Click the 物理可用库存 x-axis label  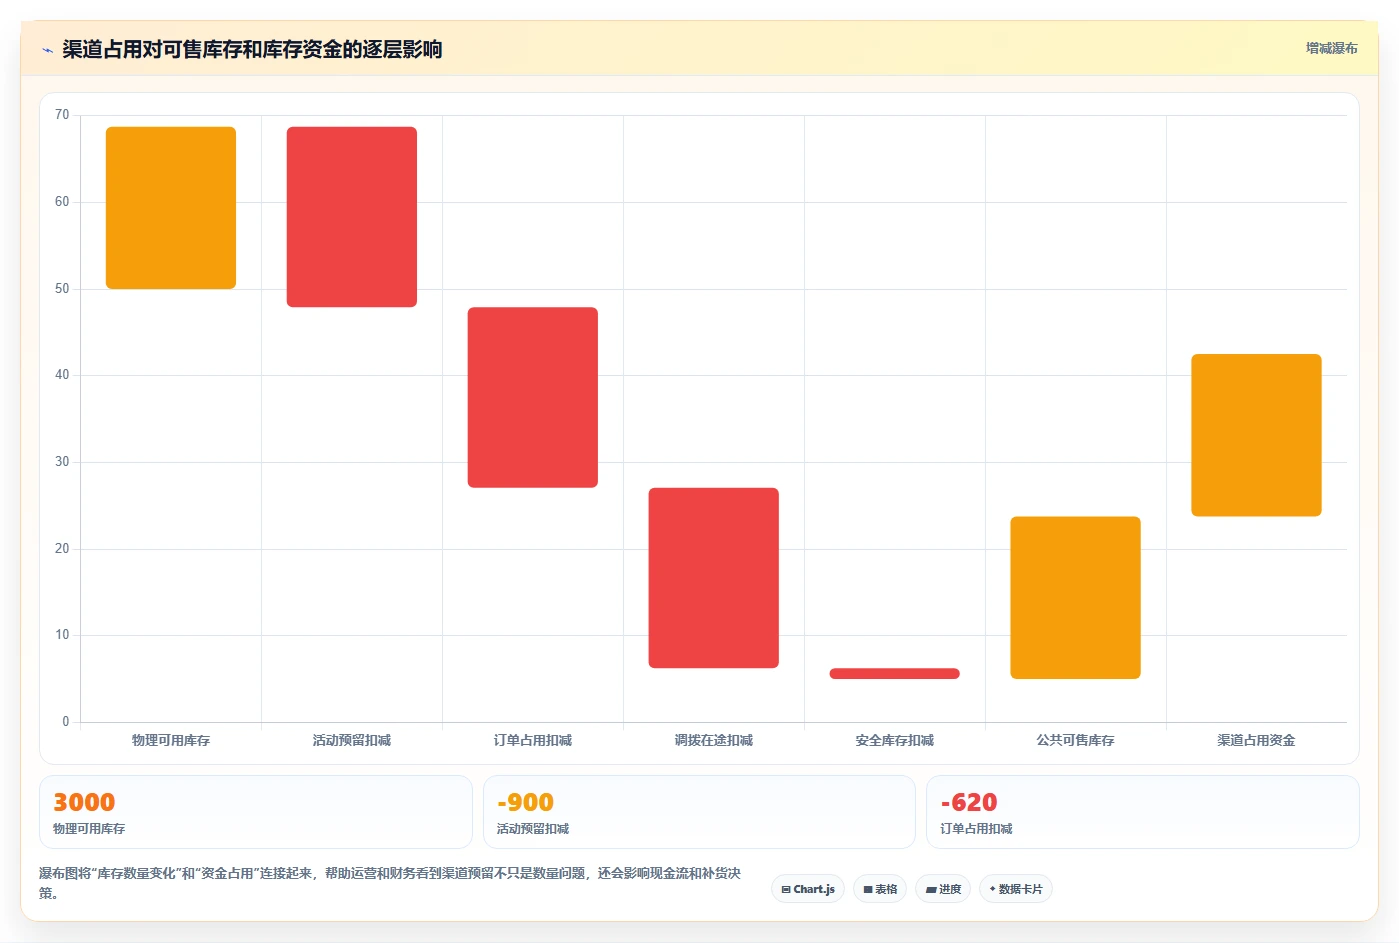(171, 740)
